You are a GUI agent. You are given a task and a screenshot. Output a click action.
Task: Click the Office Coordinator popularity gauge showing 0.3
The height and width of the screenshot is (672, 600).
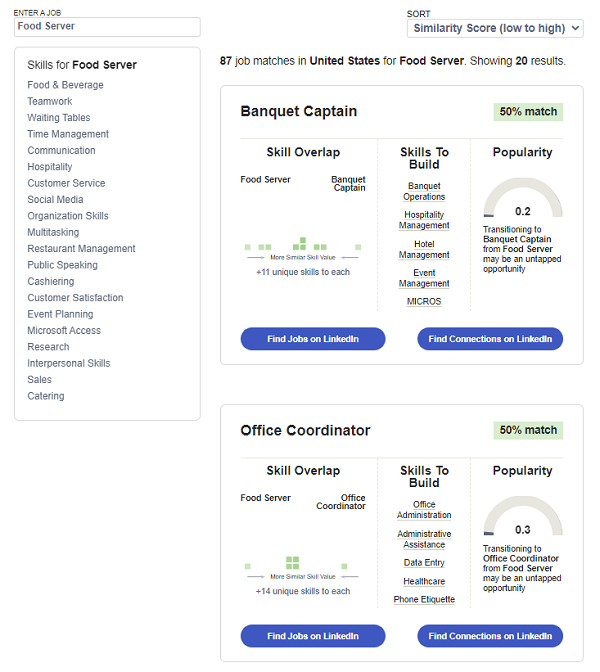tap(523, 518)
